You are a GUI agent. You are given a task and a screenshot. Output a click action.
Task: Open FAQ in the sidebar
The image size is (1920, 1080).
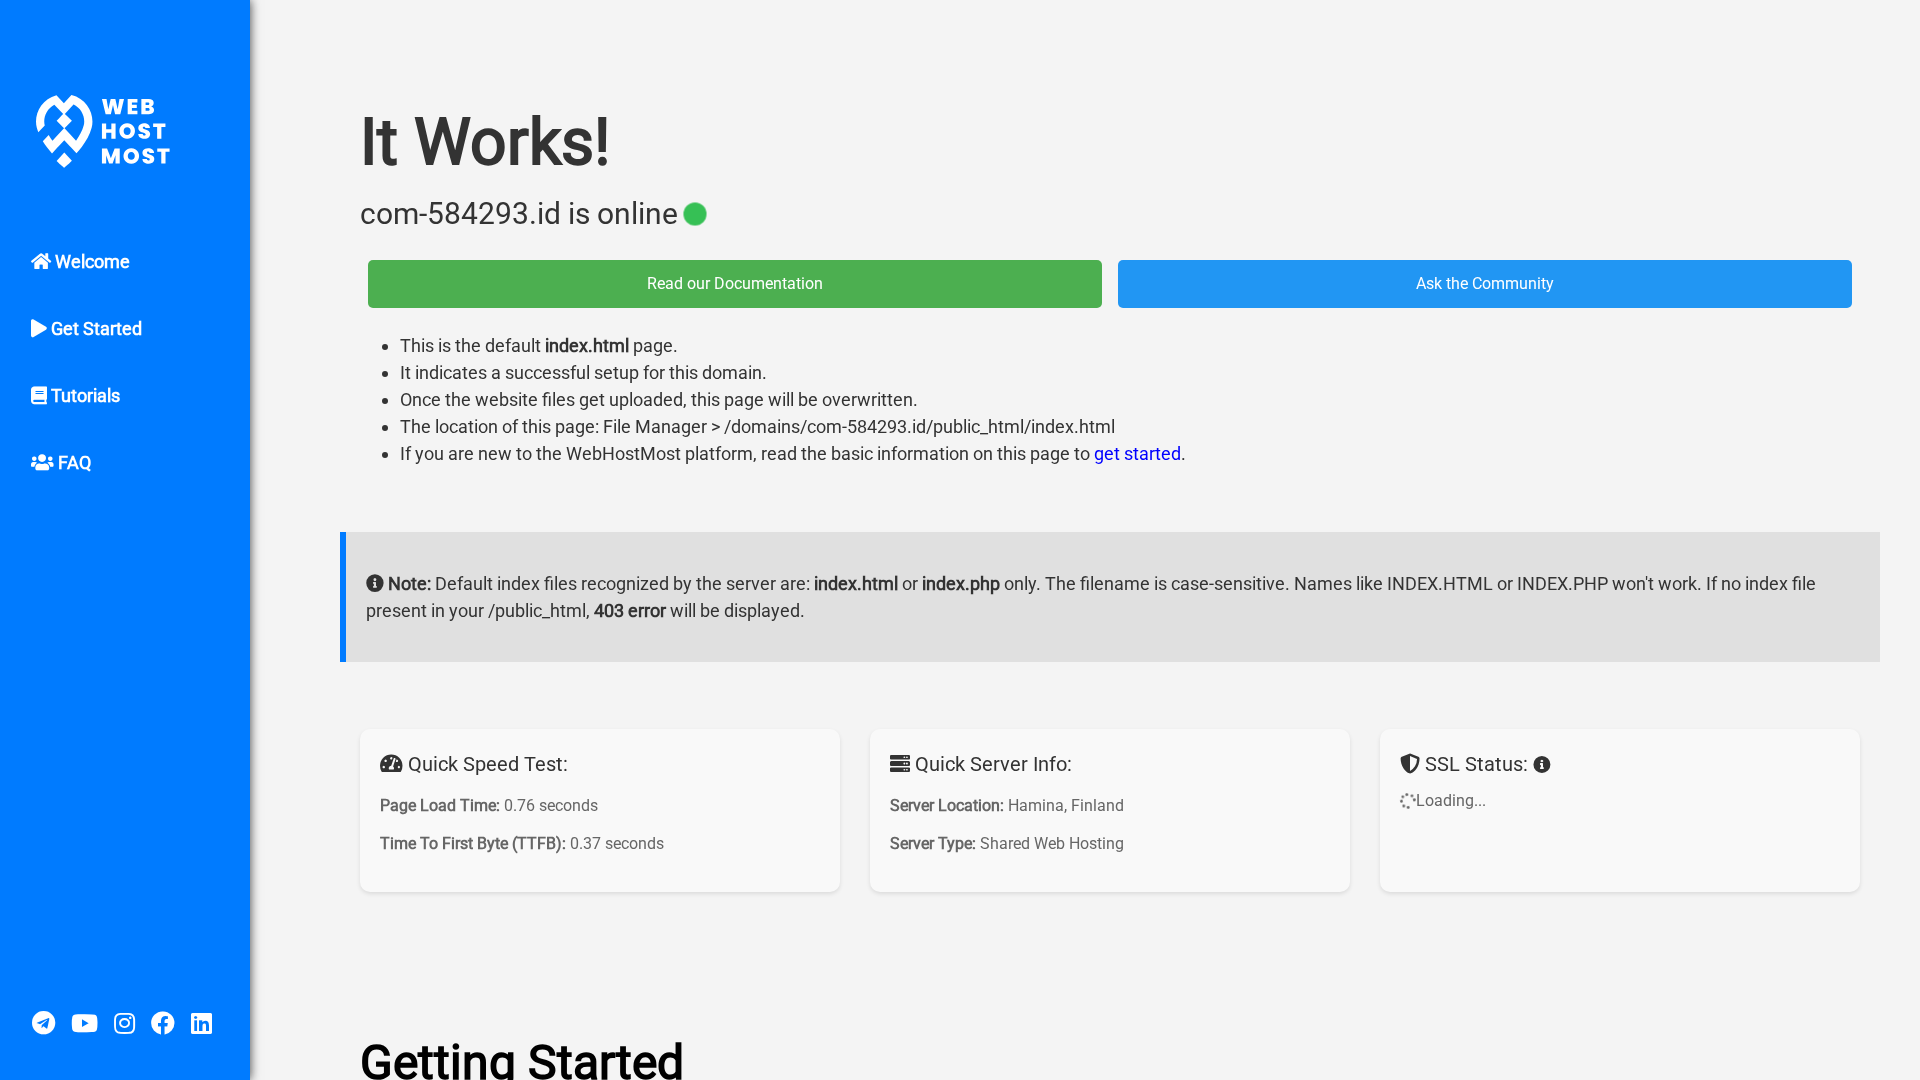[61, 463]
